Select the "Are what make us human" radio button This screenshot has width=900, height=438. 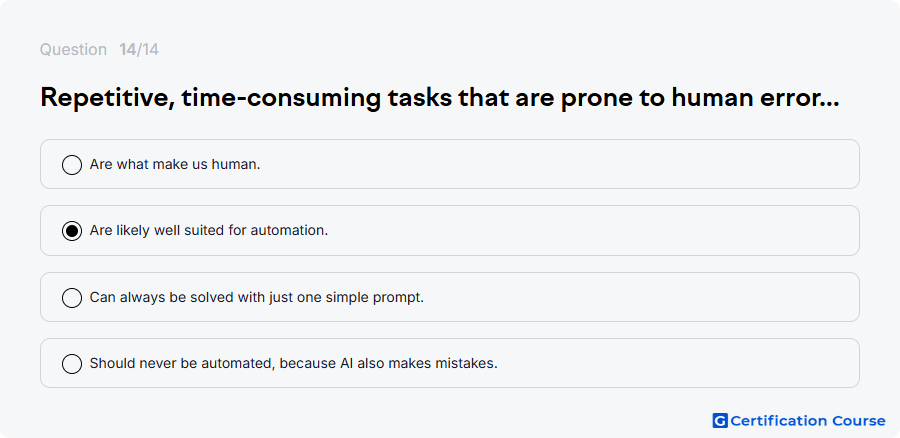tap(72, 165)
